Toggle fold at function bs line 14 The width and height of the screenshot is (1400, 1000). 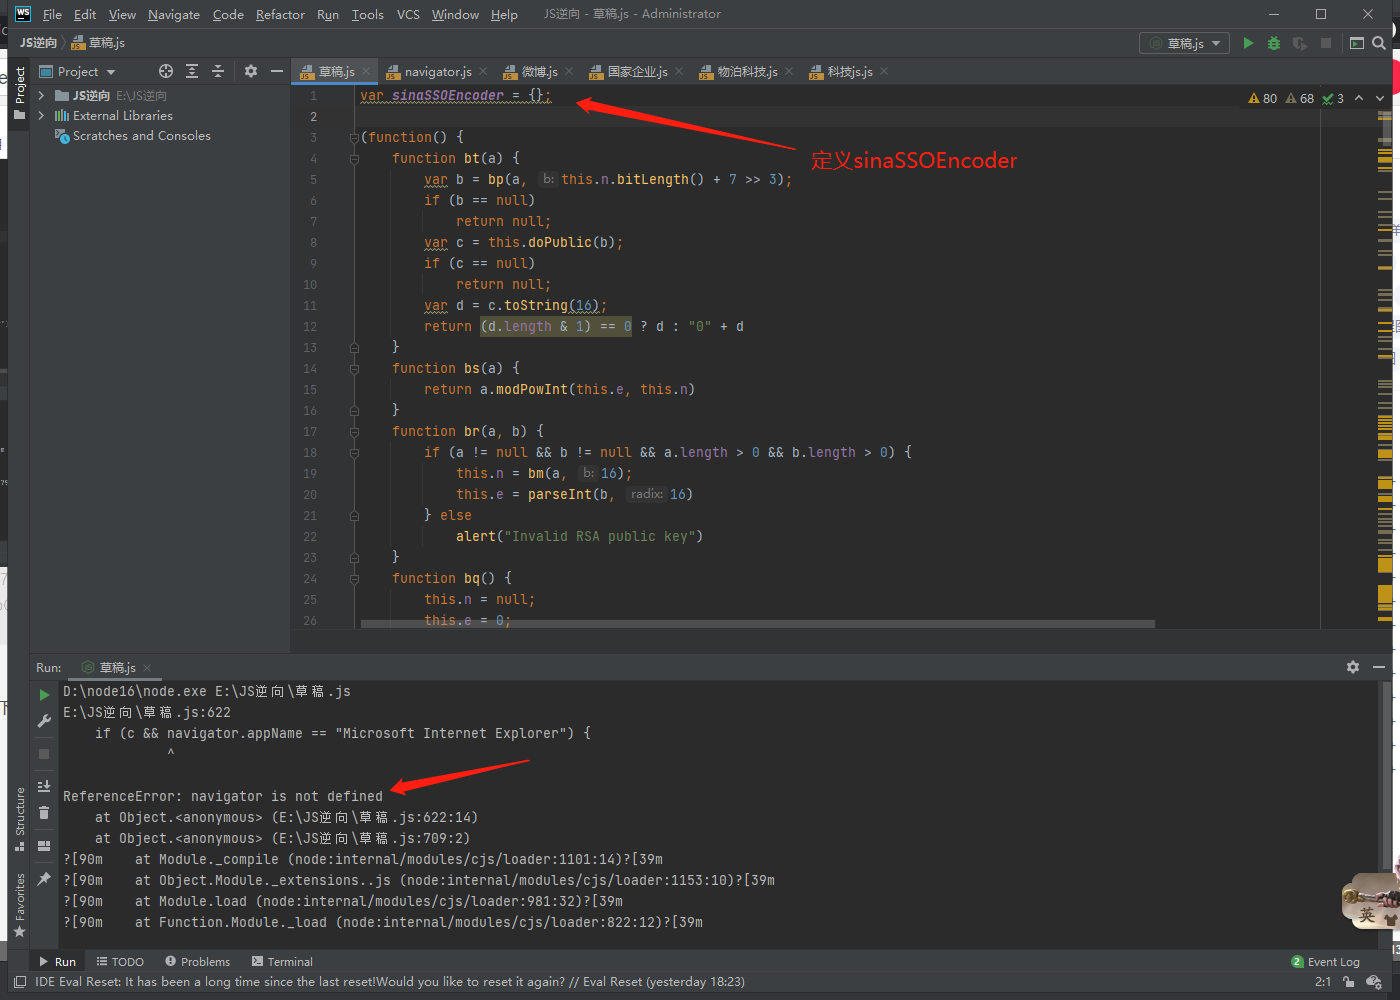click(x=354, y=368)
